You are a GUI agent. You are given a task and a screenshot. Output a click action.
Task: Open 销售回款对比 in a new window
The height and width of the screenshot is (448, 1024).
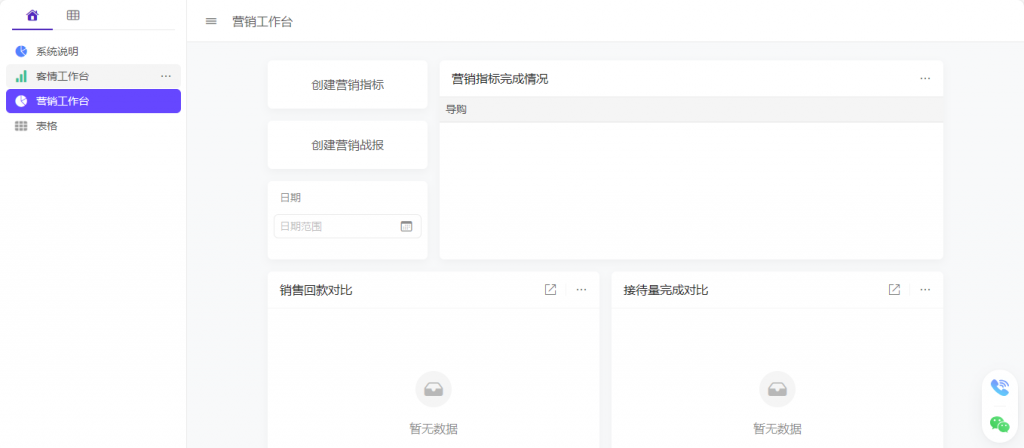pyautogui.click(x=551, y=289)
